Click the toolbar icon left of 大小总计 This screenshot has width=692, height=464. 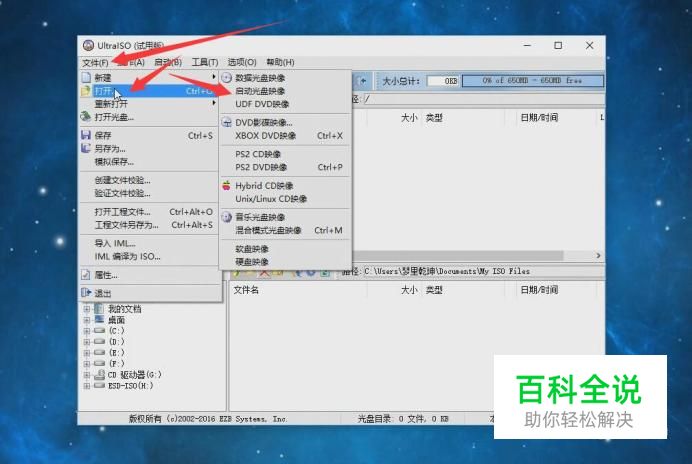tap(362, 81)
